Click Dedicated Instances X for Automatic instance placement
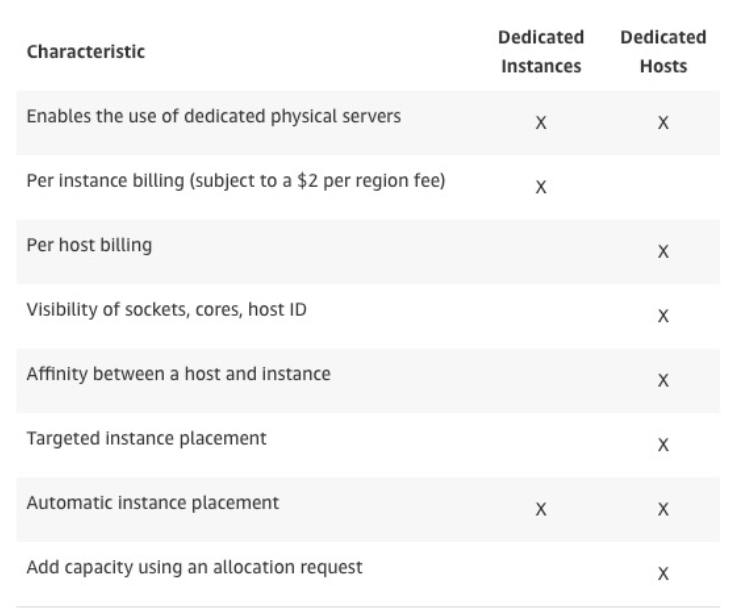Image resolution: width=748 pixels, height=616 pixels. click(x=540, y=509)
